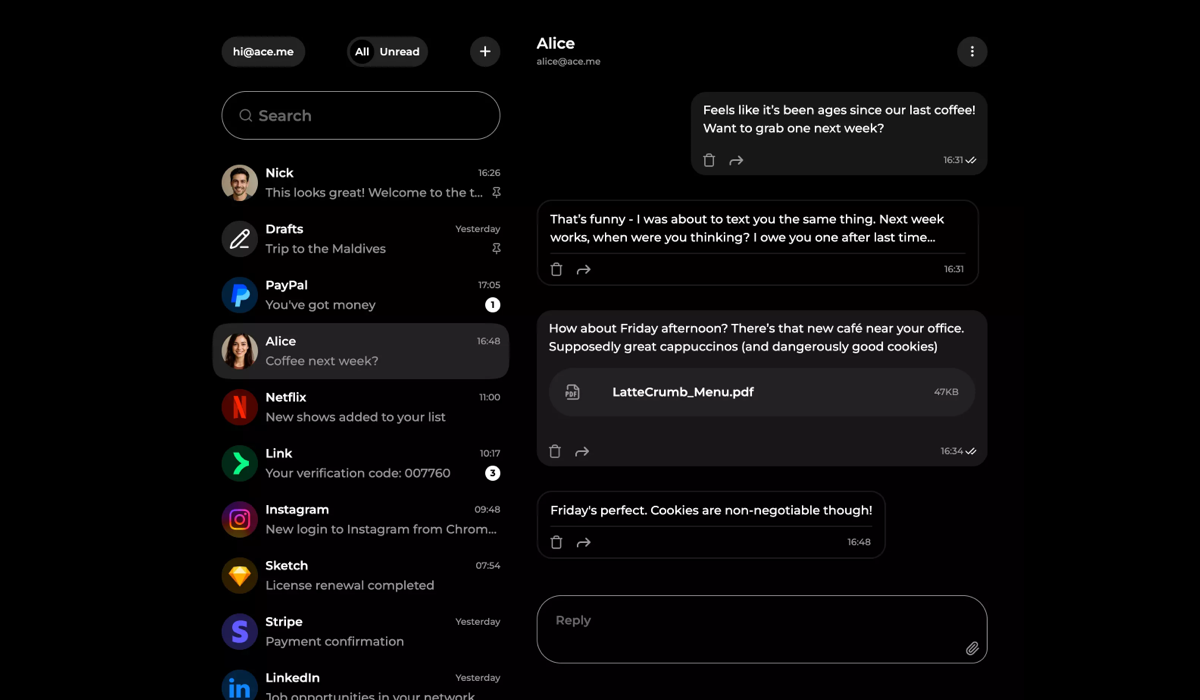Click the Sketch diamond logo avatar

pyautogui.click(x=240, y=575)
